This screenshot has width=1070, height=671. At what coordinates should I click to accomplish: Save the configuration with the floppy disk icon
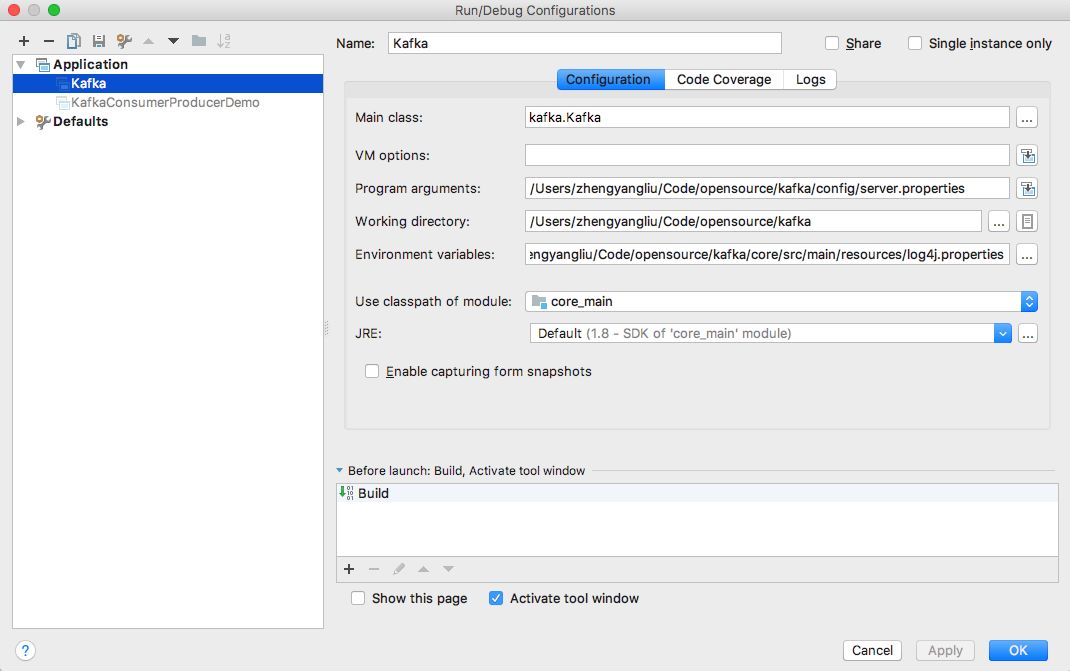[x=99, y=42]
